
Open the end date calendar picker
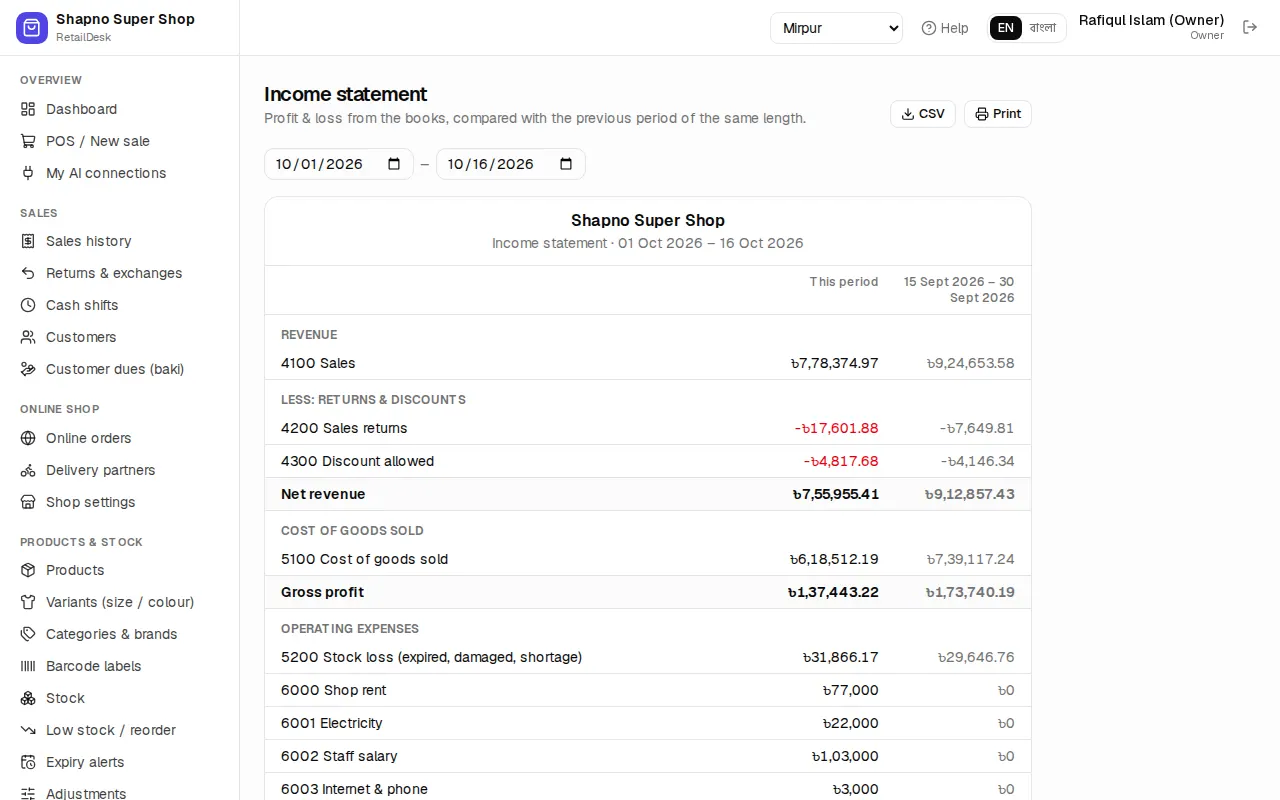(x=566, y=164)
